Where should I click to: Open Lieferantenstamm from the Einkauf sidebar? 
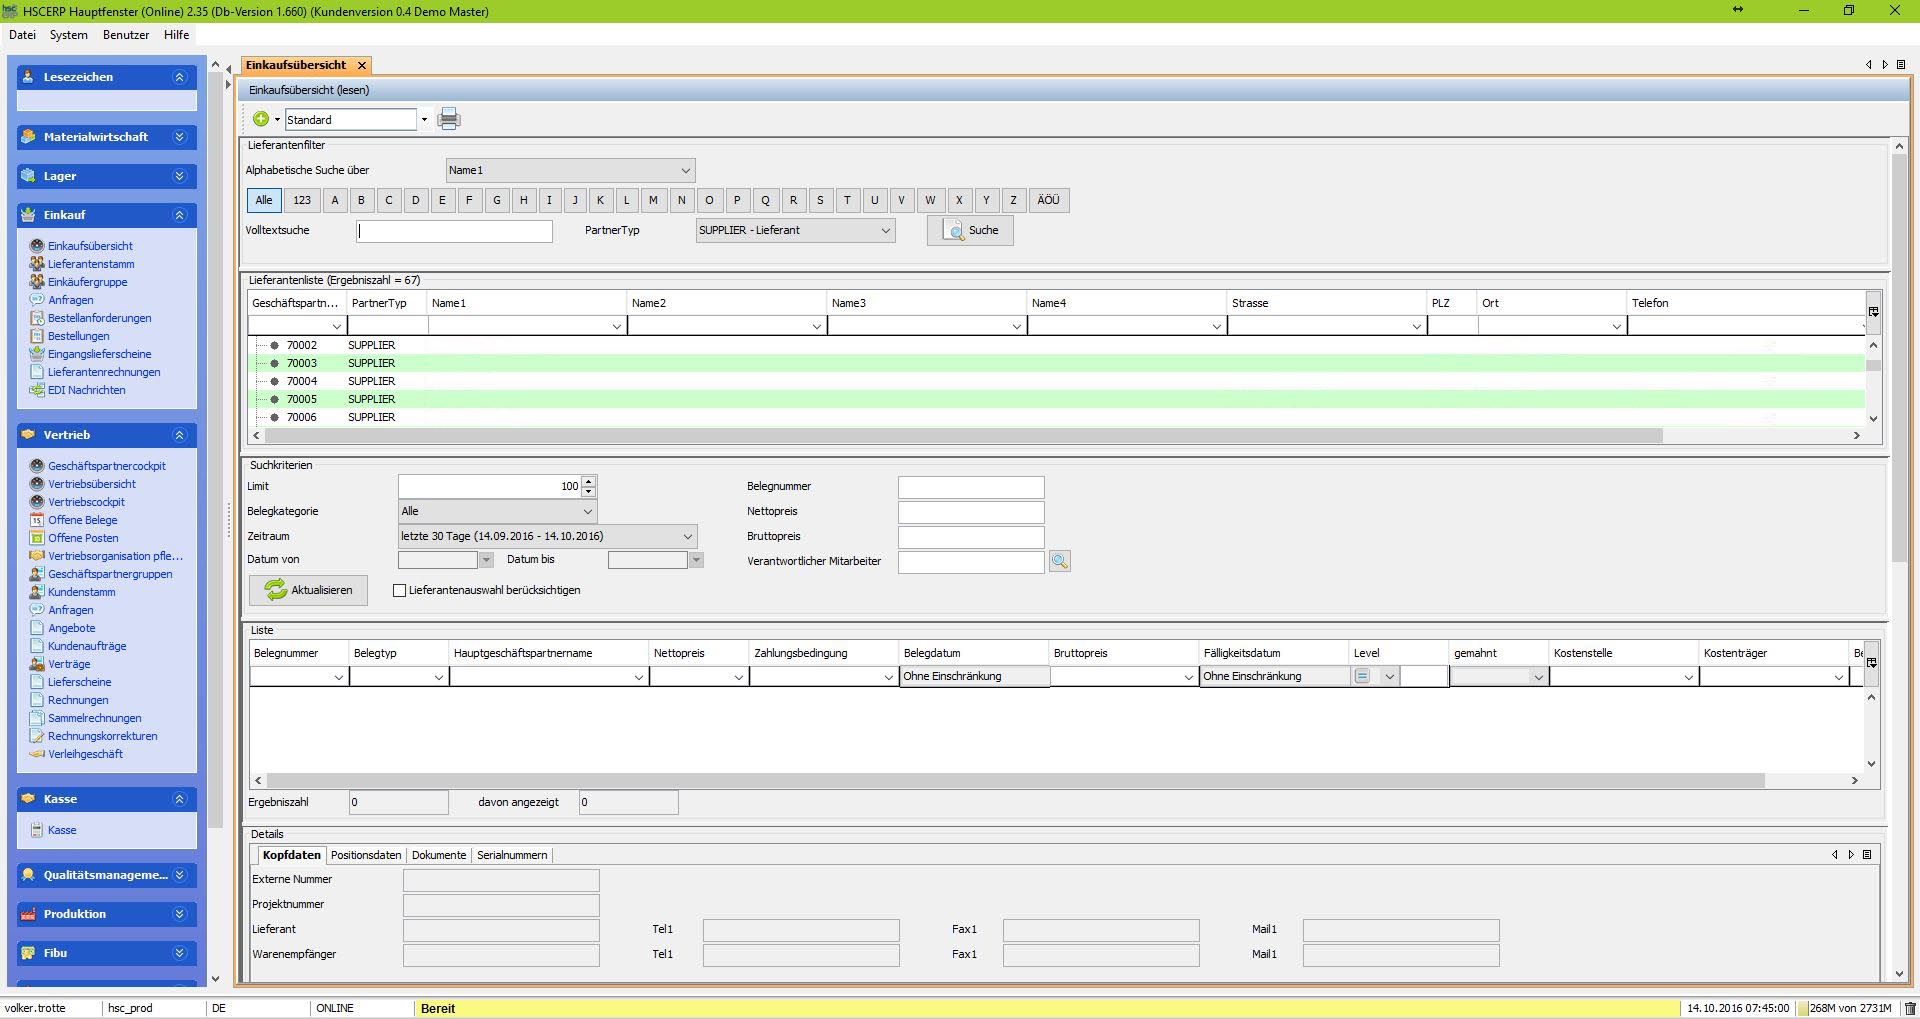pos(91,264)
